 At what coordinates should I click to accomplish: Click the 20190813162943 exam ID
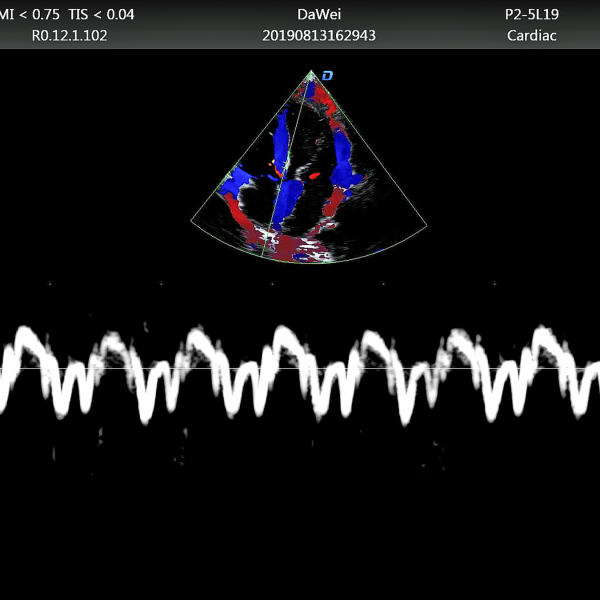[319, 35]
